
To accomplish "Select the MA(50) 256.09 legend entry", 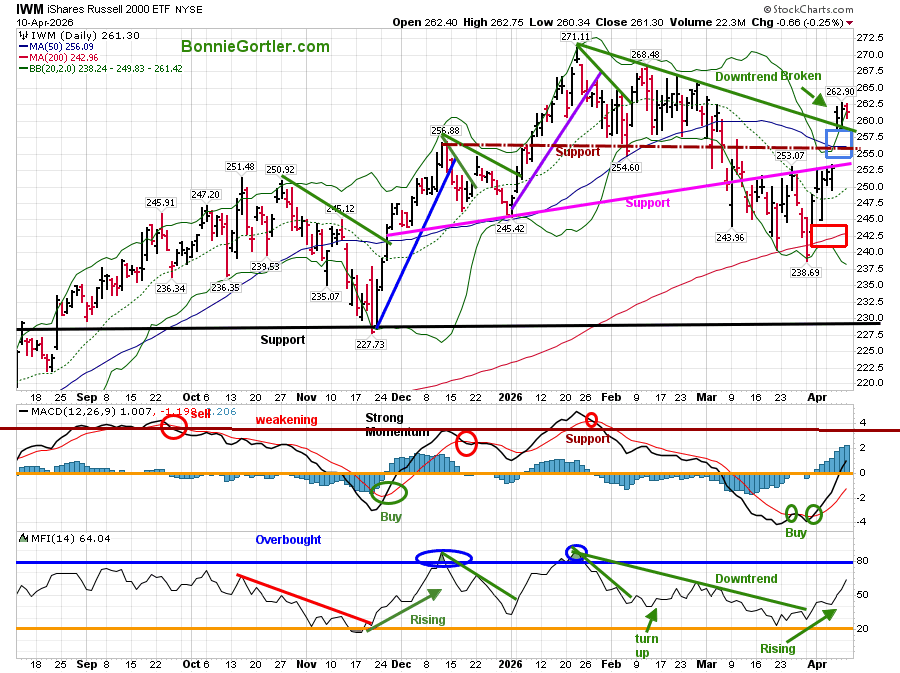I will point(64,45).
